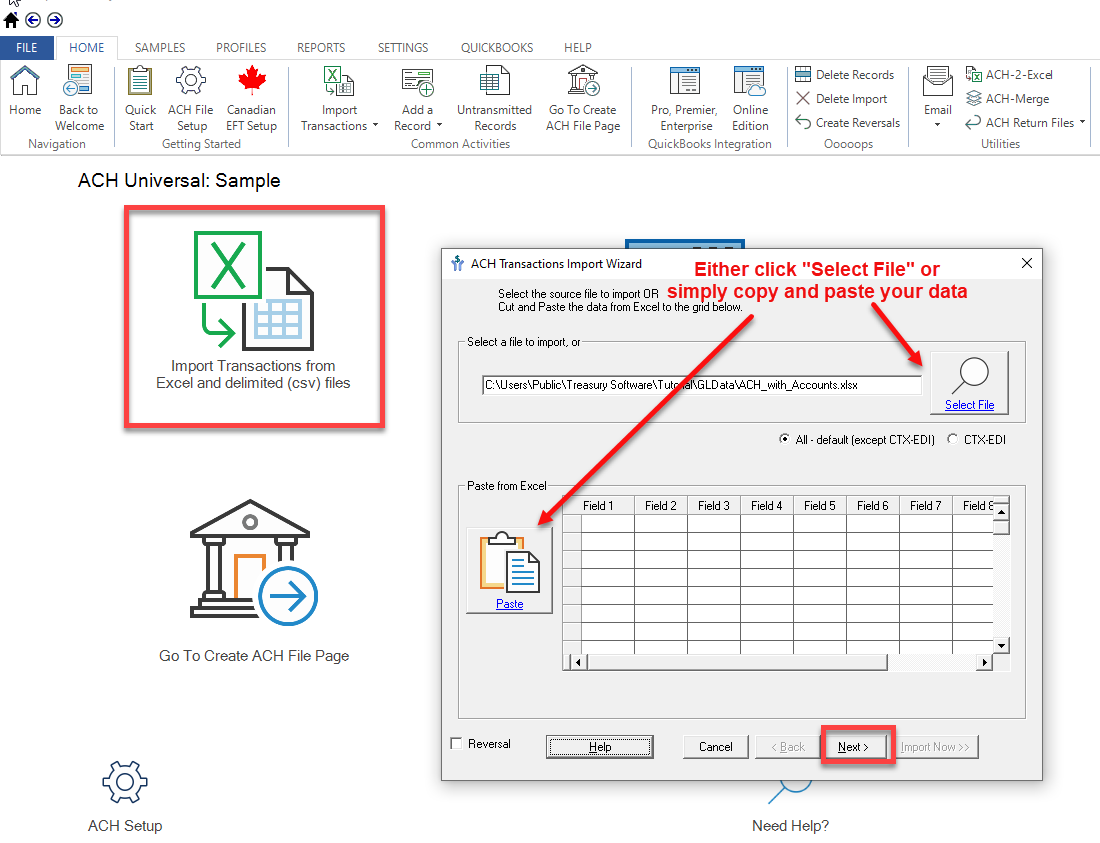Click the home icon in quick access bar

11,20
